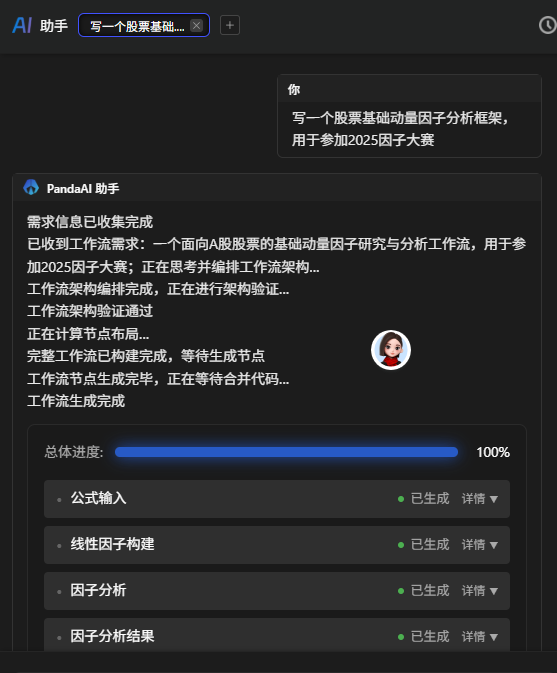Expand 详情 for 公式输入 node
Image resolution: width=557 pixels, height=673 pixels.
point(479,499)
